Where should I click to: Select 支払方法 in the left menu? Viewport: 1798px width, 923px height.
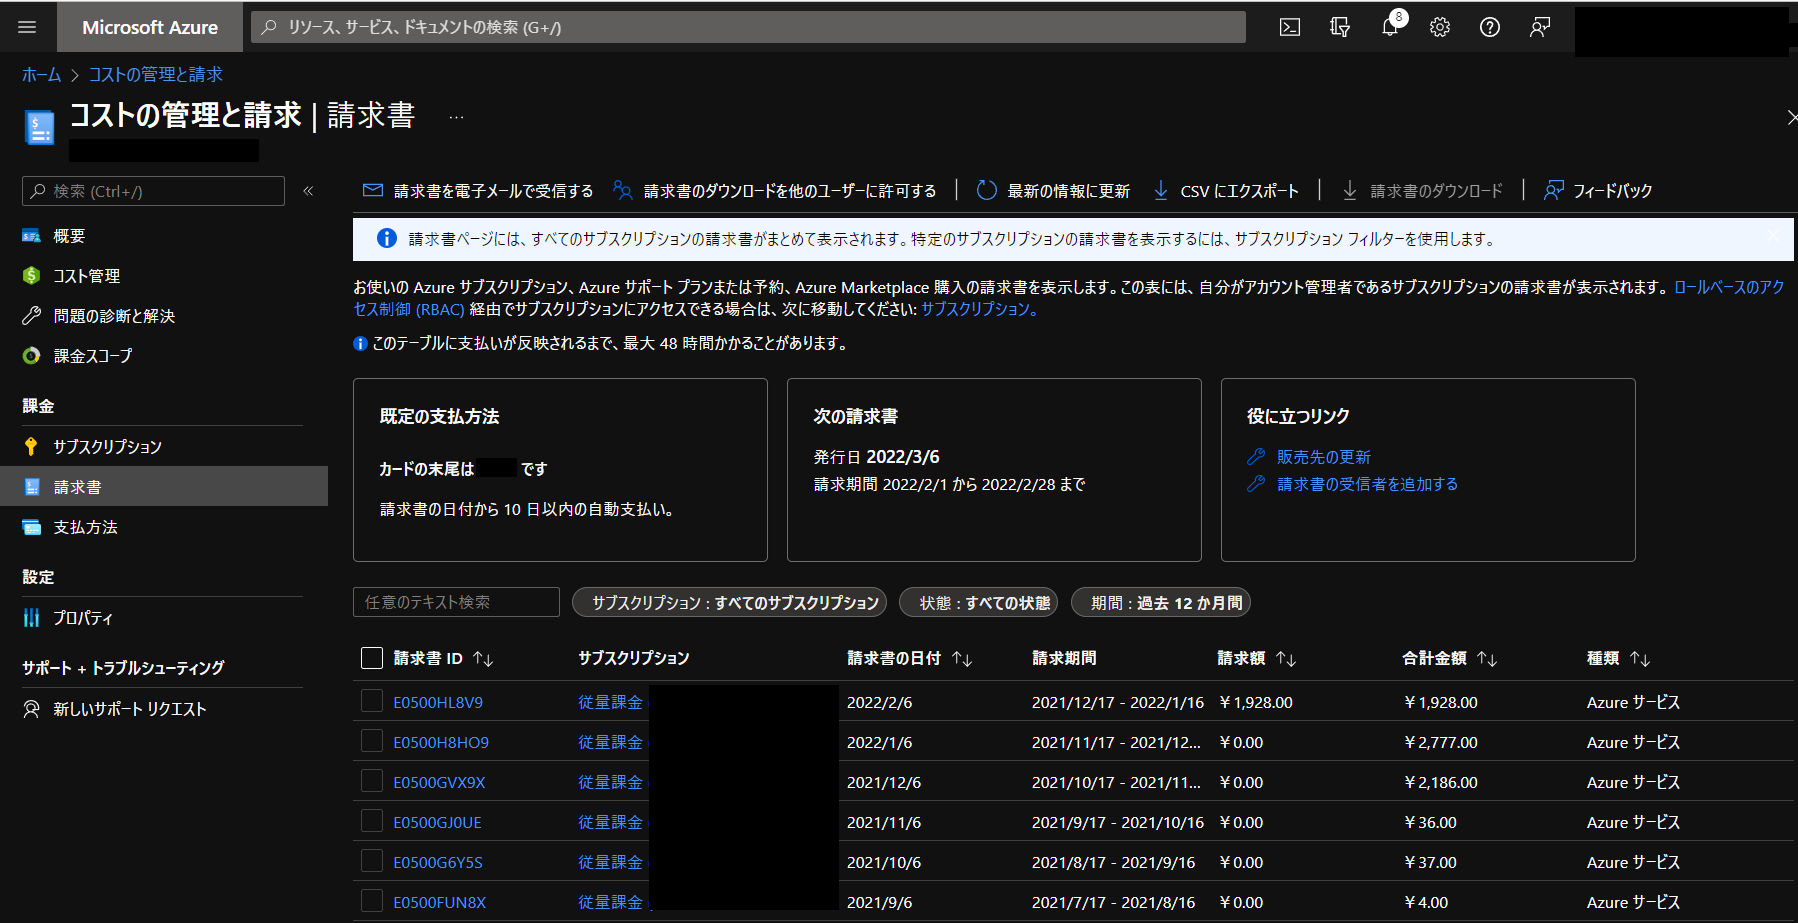[85, 527]
